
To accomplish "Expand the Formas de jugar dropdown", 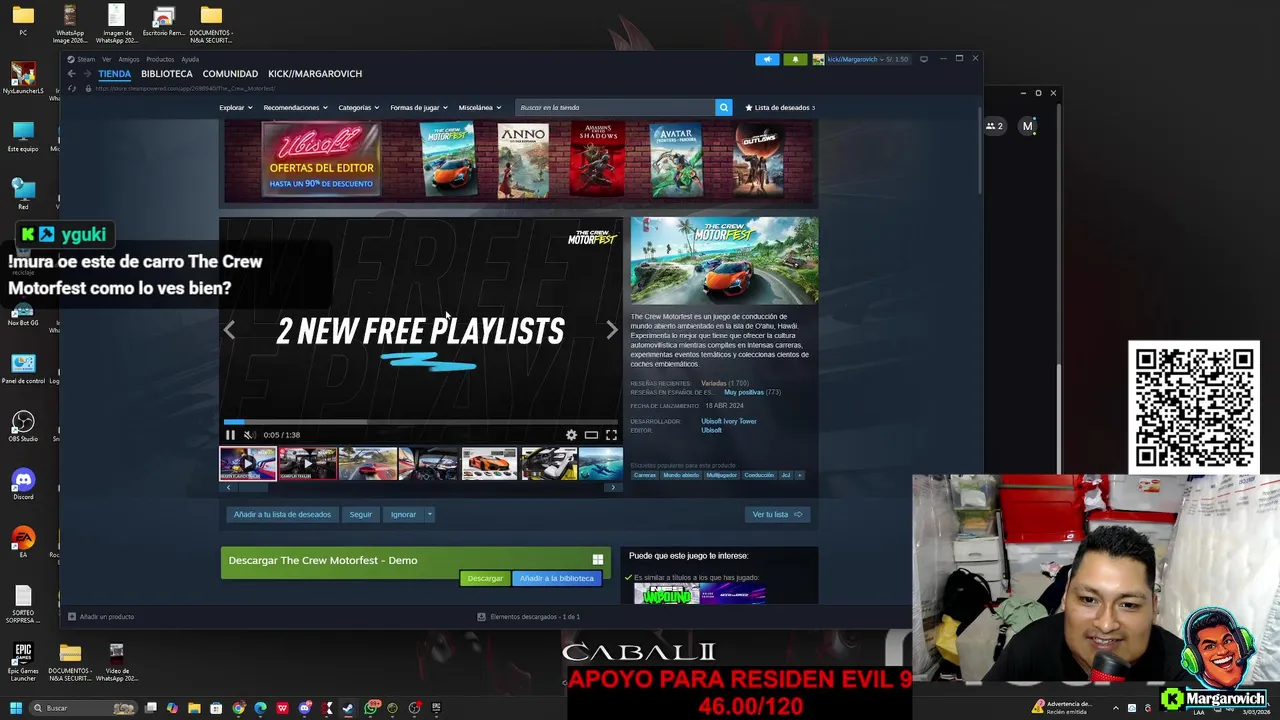I will tap(418, 107).
